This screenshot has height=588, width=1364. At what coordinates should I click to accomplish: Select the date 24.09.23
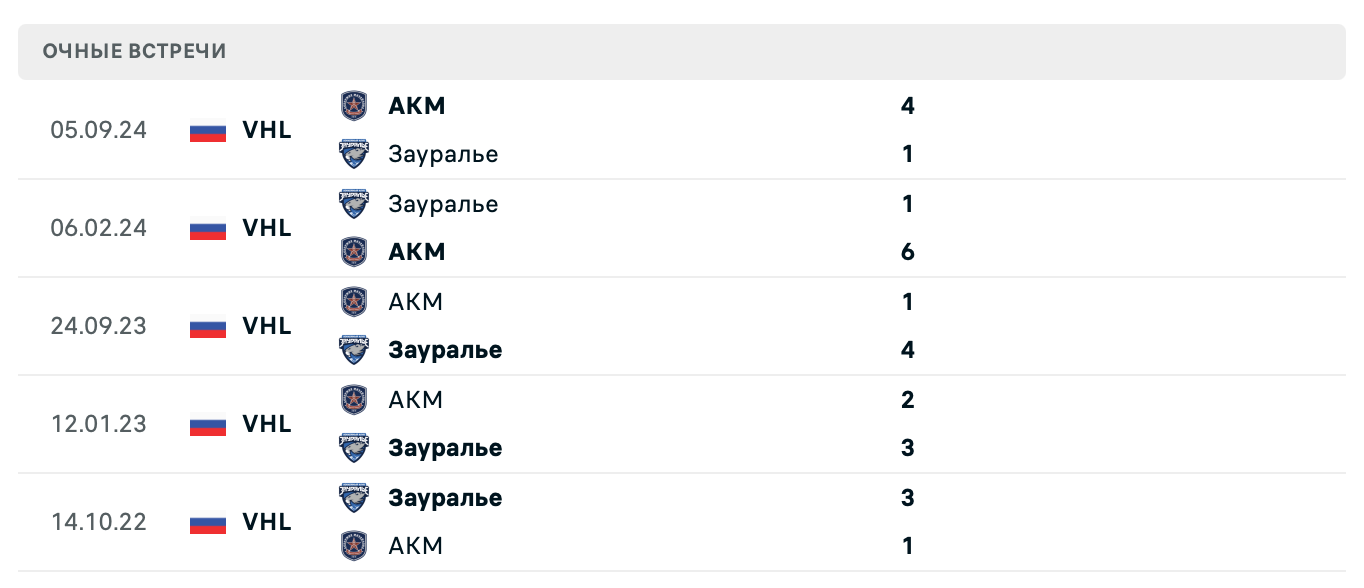point(98,326)
